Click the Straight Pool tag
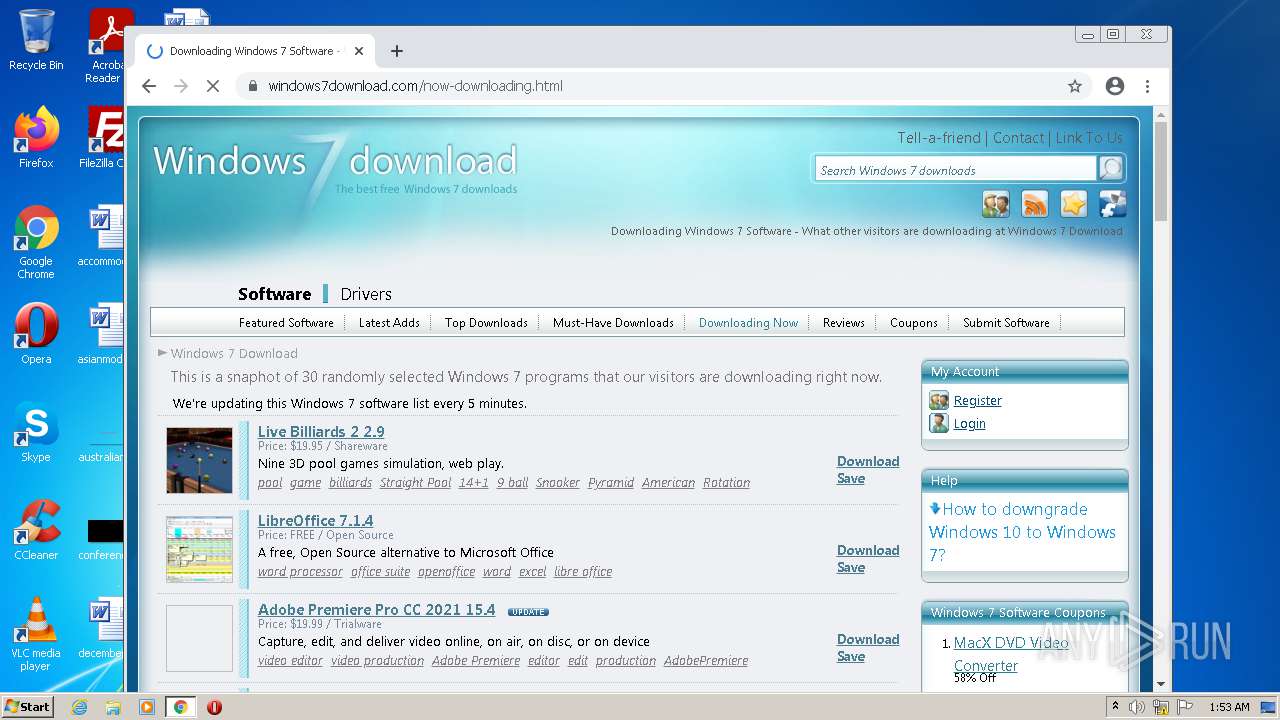Viewport: 1280px width, 720px height. (415, 483)
